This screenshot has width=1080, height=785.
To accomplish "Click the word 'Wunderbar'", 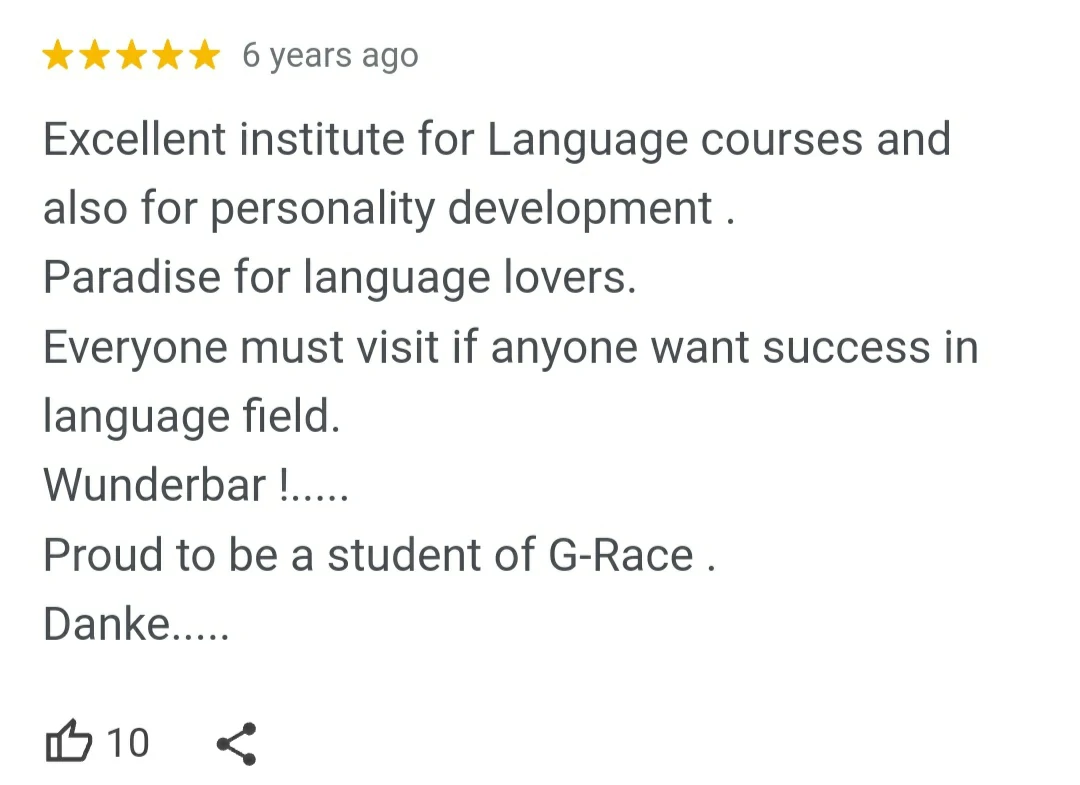I will [x=155, y=486].
